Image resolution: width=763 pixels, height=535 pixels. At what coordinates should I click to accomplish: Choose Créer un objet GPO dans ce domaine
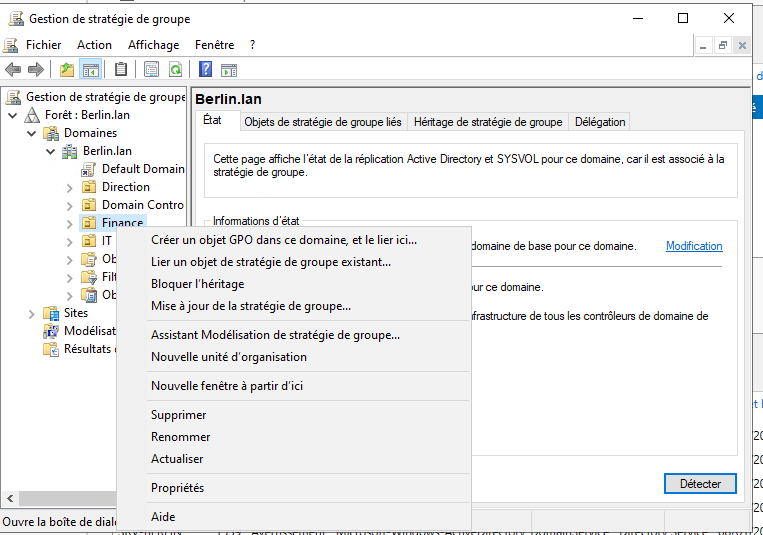pos(293,240)
